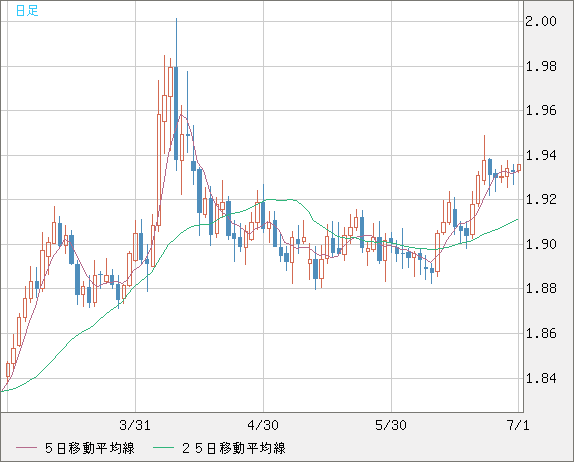Screen dimensions: 574x462
Task: Click the 4/30 date axis label
Action: (263, 425)
